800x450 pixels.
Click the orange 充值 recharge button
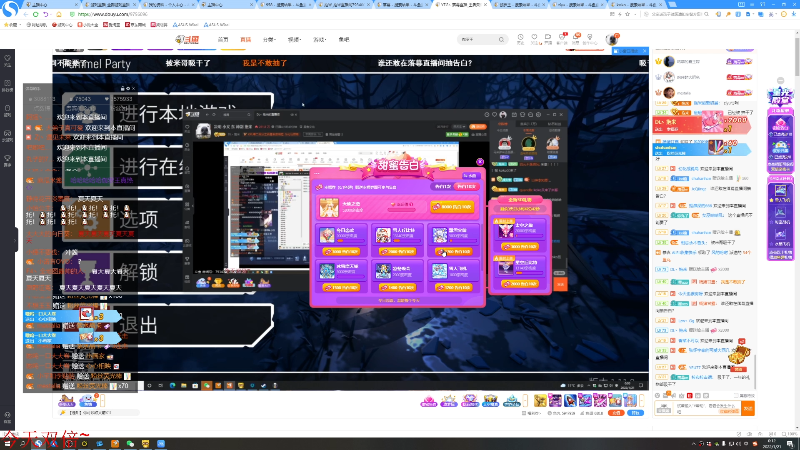[x=616, y=413]
